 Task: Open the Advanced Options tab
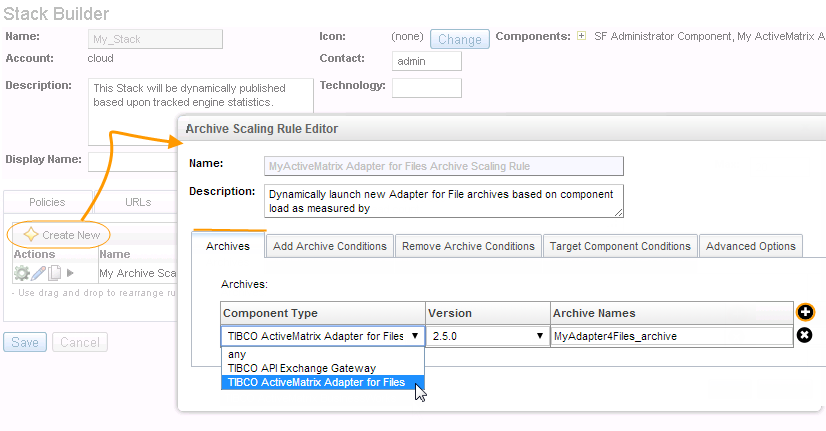tap(750, 246)
